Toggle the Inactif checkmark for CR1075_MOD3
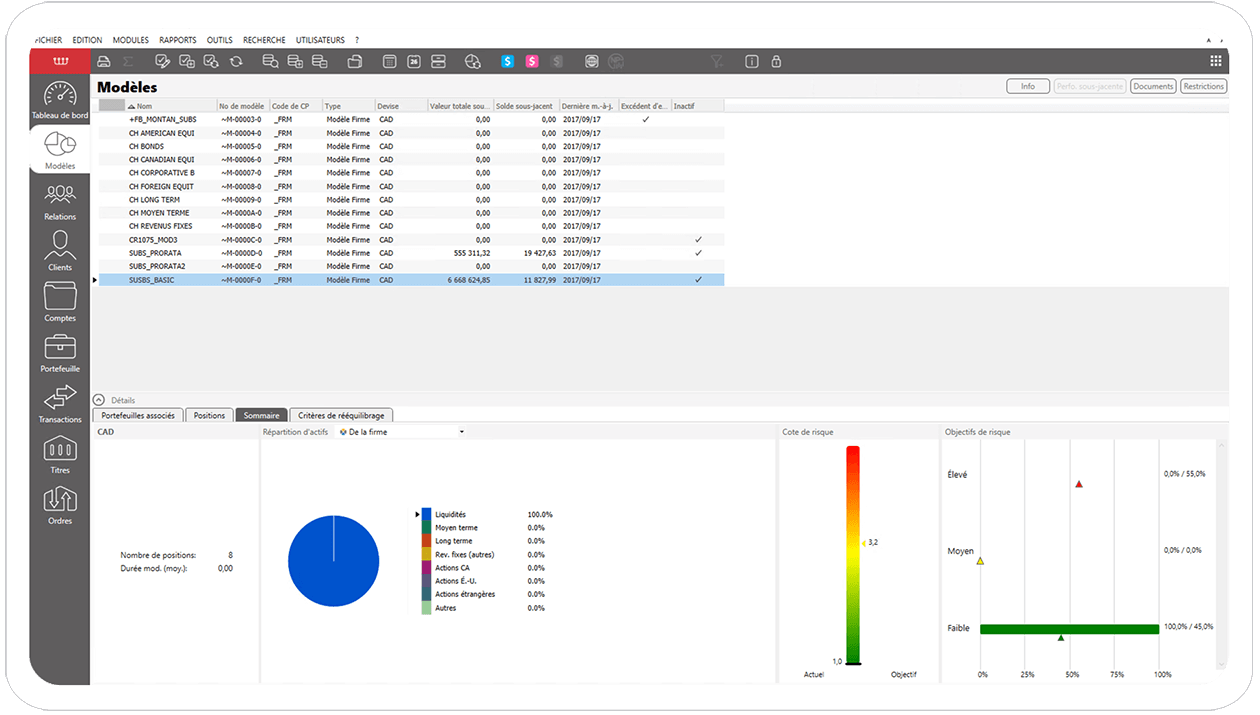 coord(698,240)
